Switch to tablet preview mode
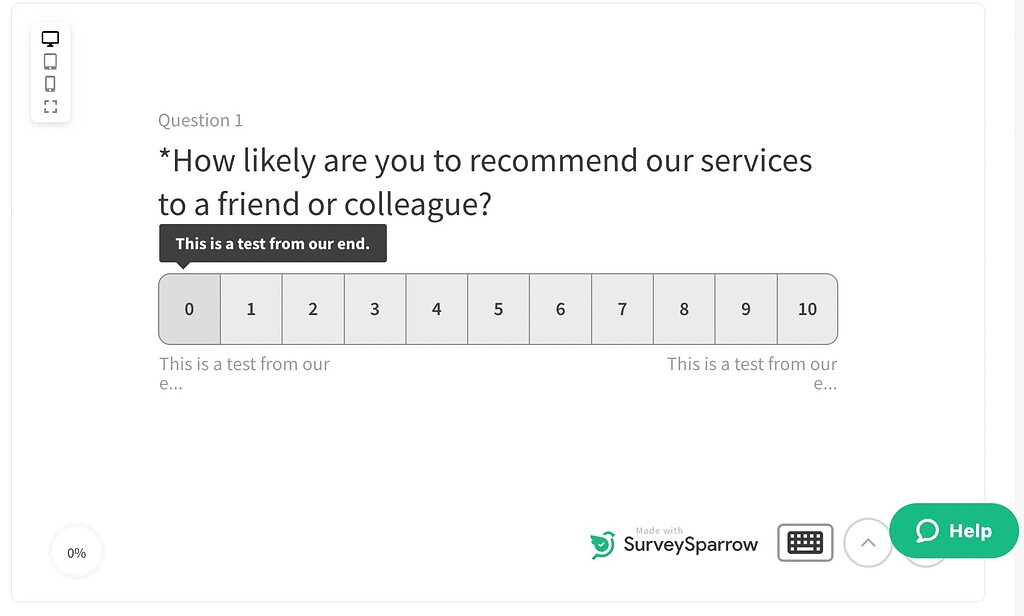 [x=50, y=61]
